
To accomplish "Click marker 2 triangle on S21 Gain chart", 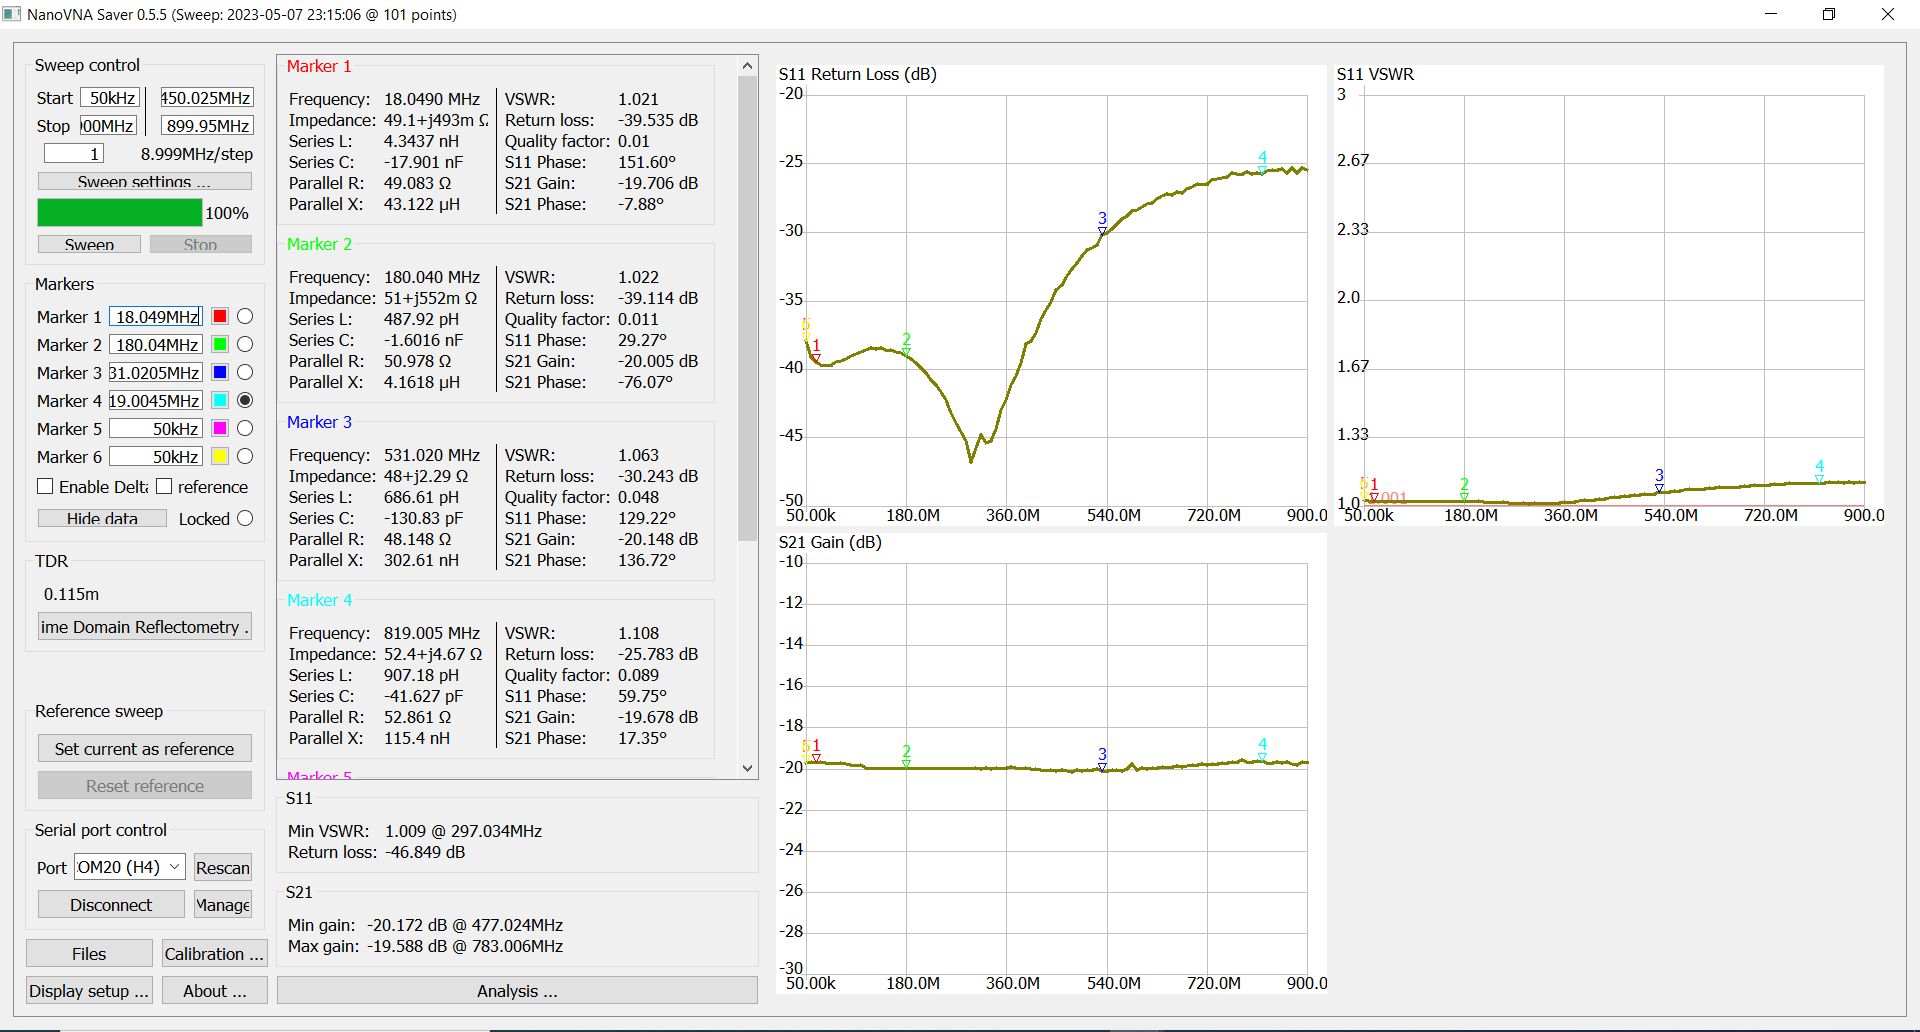I will [x=906, y=763].
